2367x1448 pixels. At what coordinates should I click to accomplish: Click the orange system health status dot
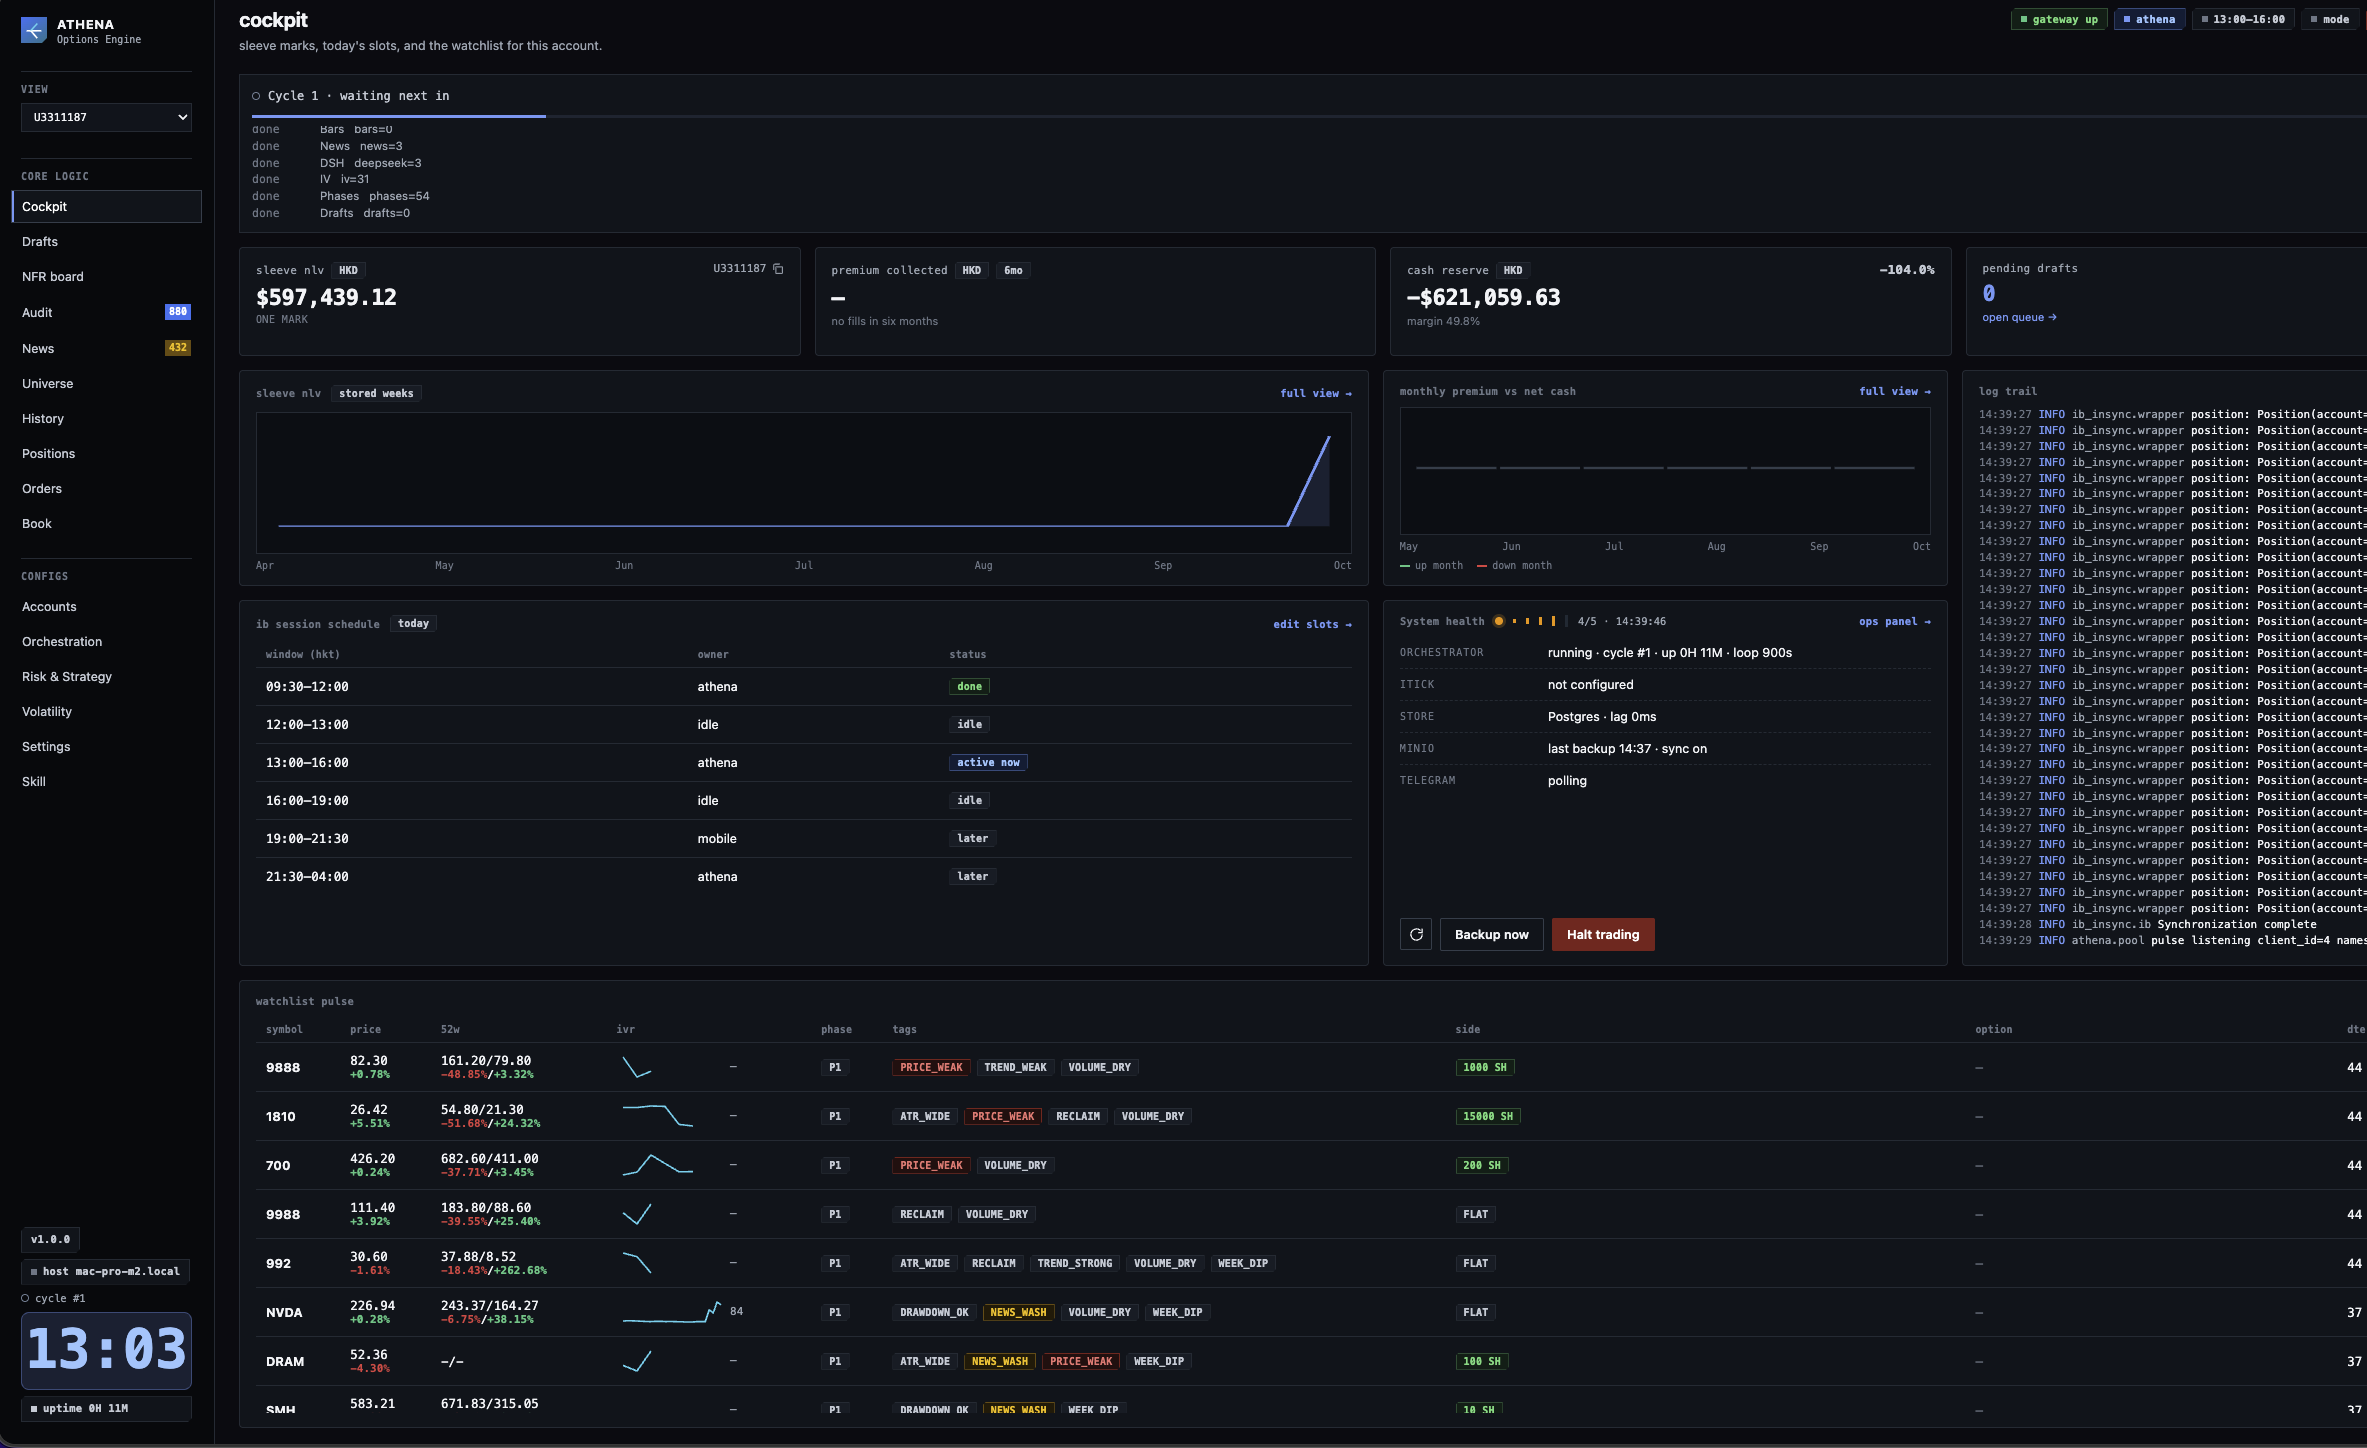(1498, 621)
